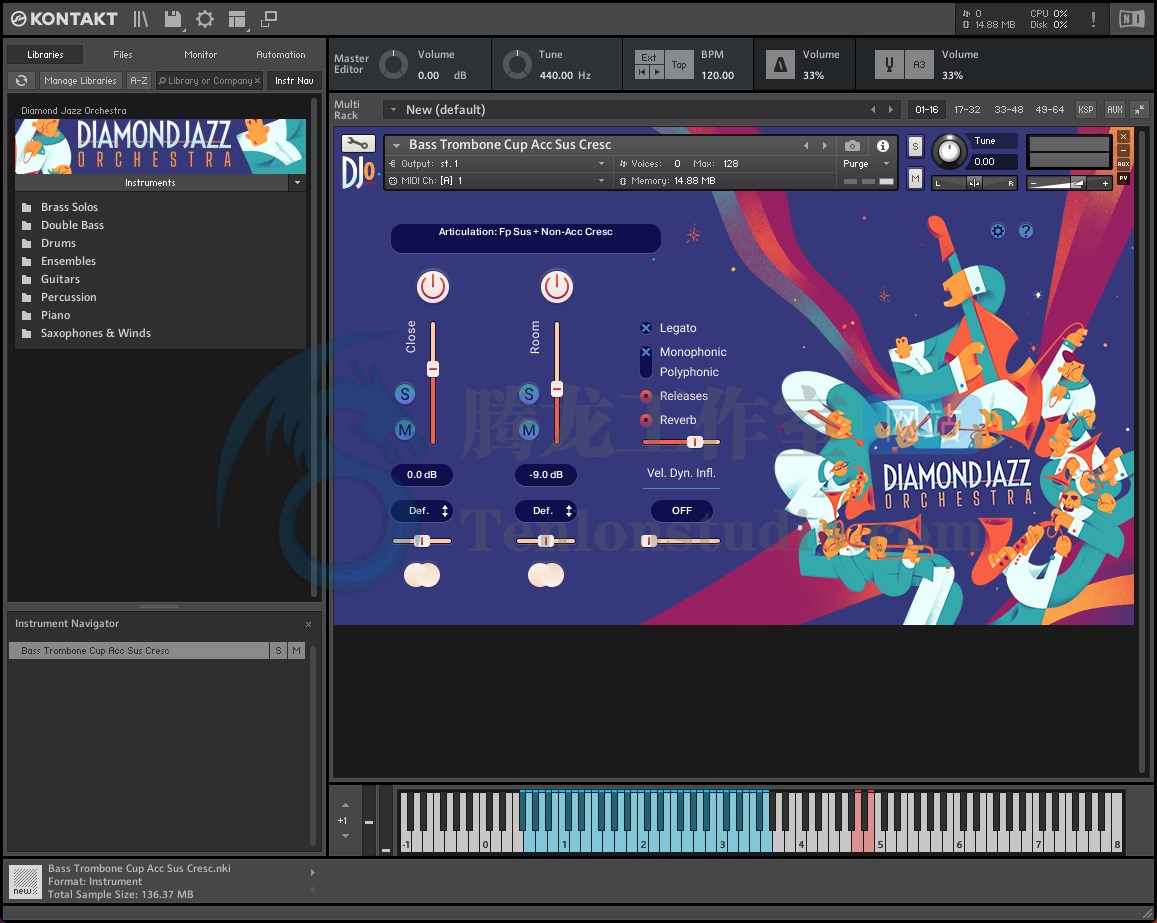The image size is (1157, 923).
Task: Click the NI logo at top right
Action: click(x=1131, y=19)
